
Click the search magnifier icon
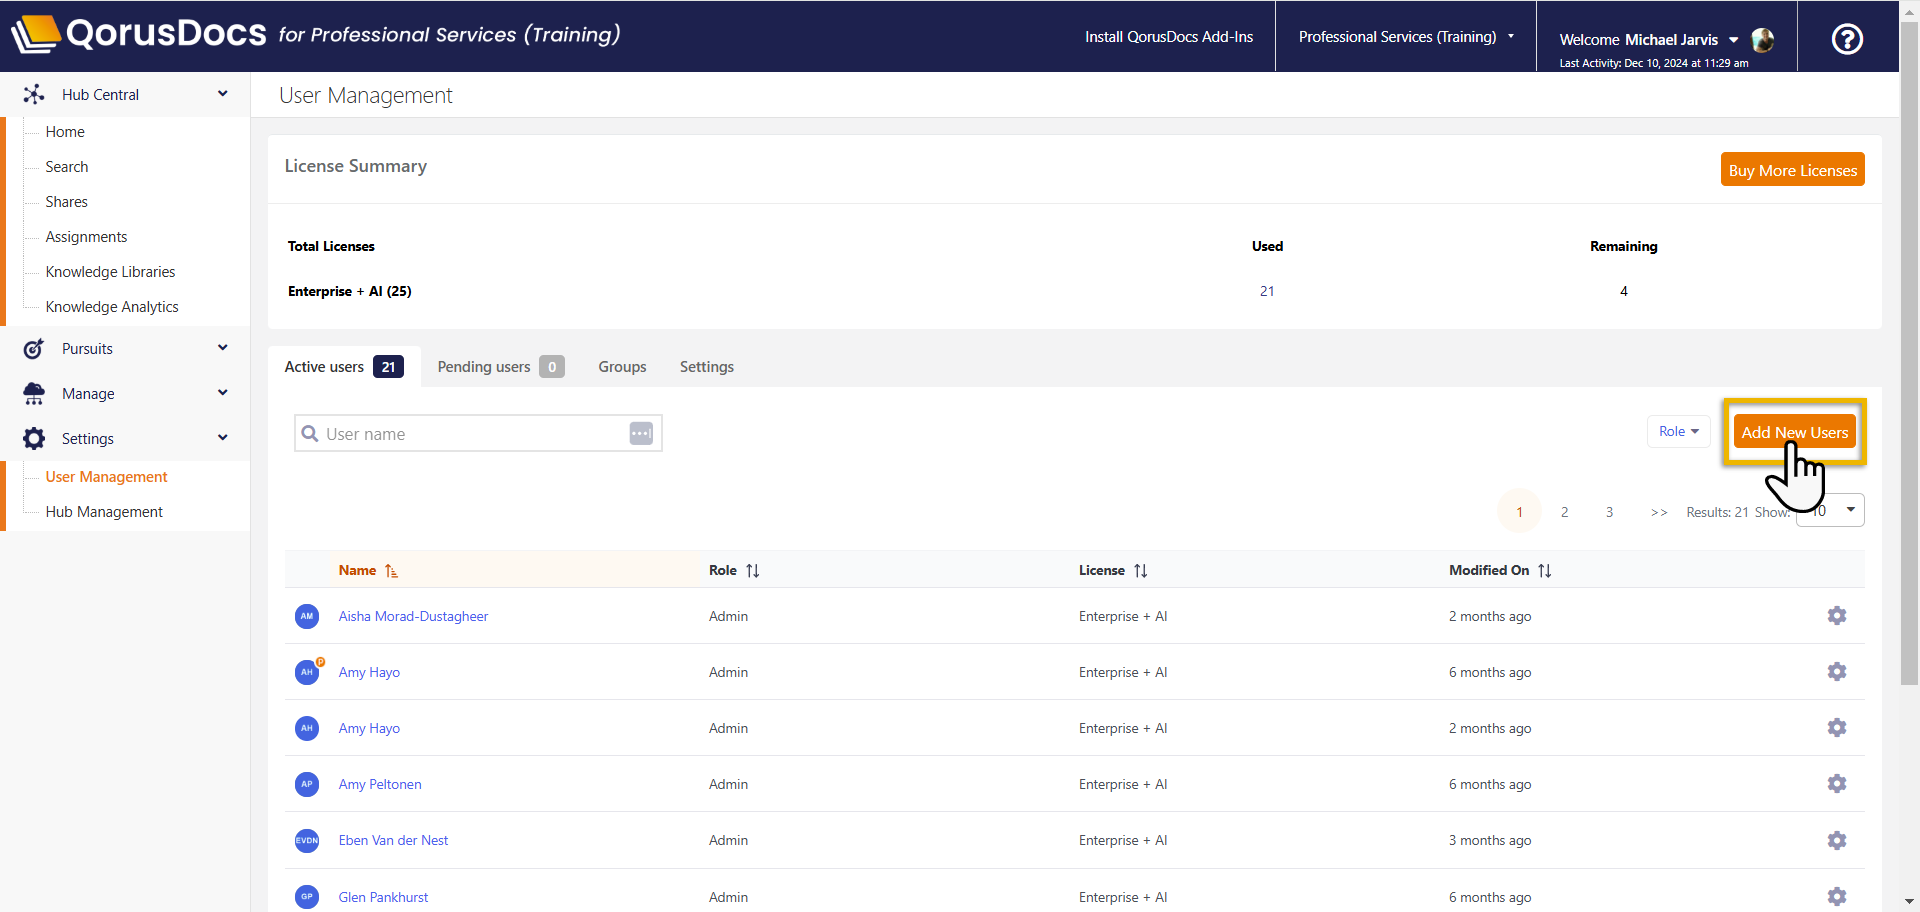pyautogui.click(x=310, y=434)
